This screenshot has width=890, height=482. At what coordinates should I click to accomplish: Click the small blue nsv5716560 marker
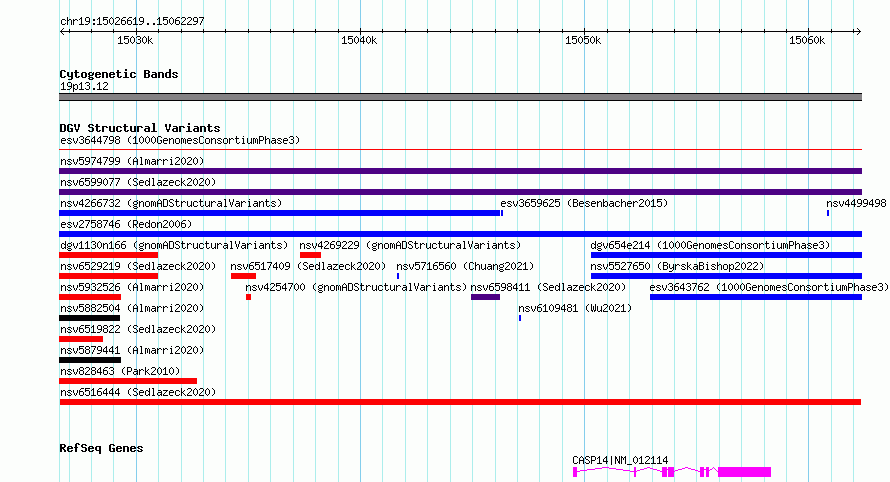coord(398,276)
